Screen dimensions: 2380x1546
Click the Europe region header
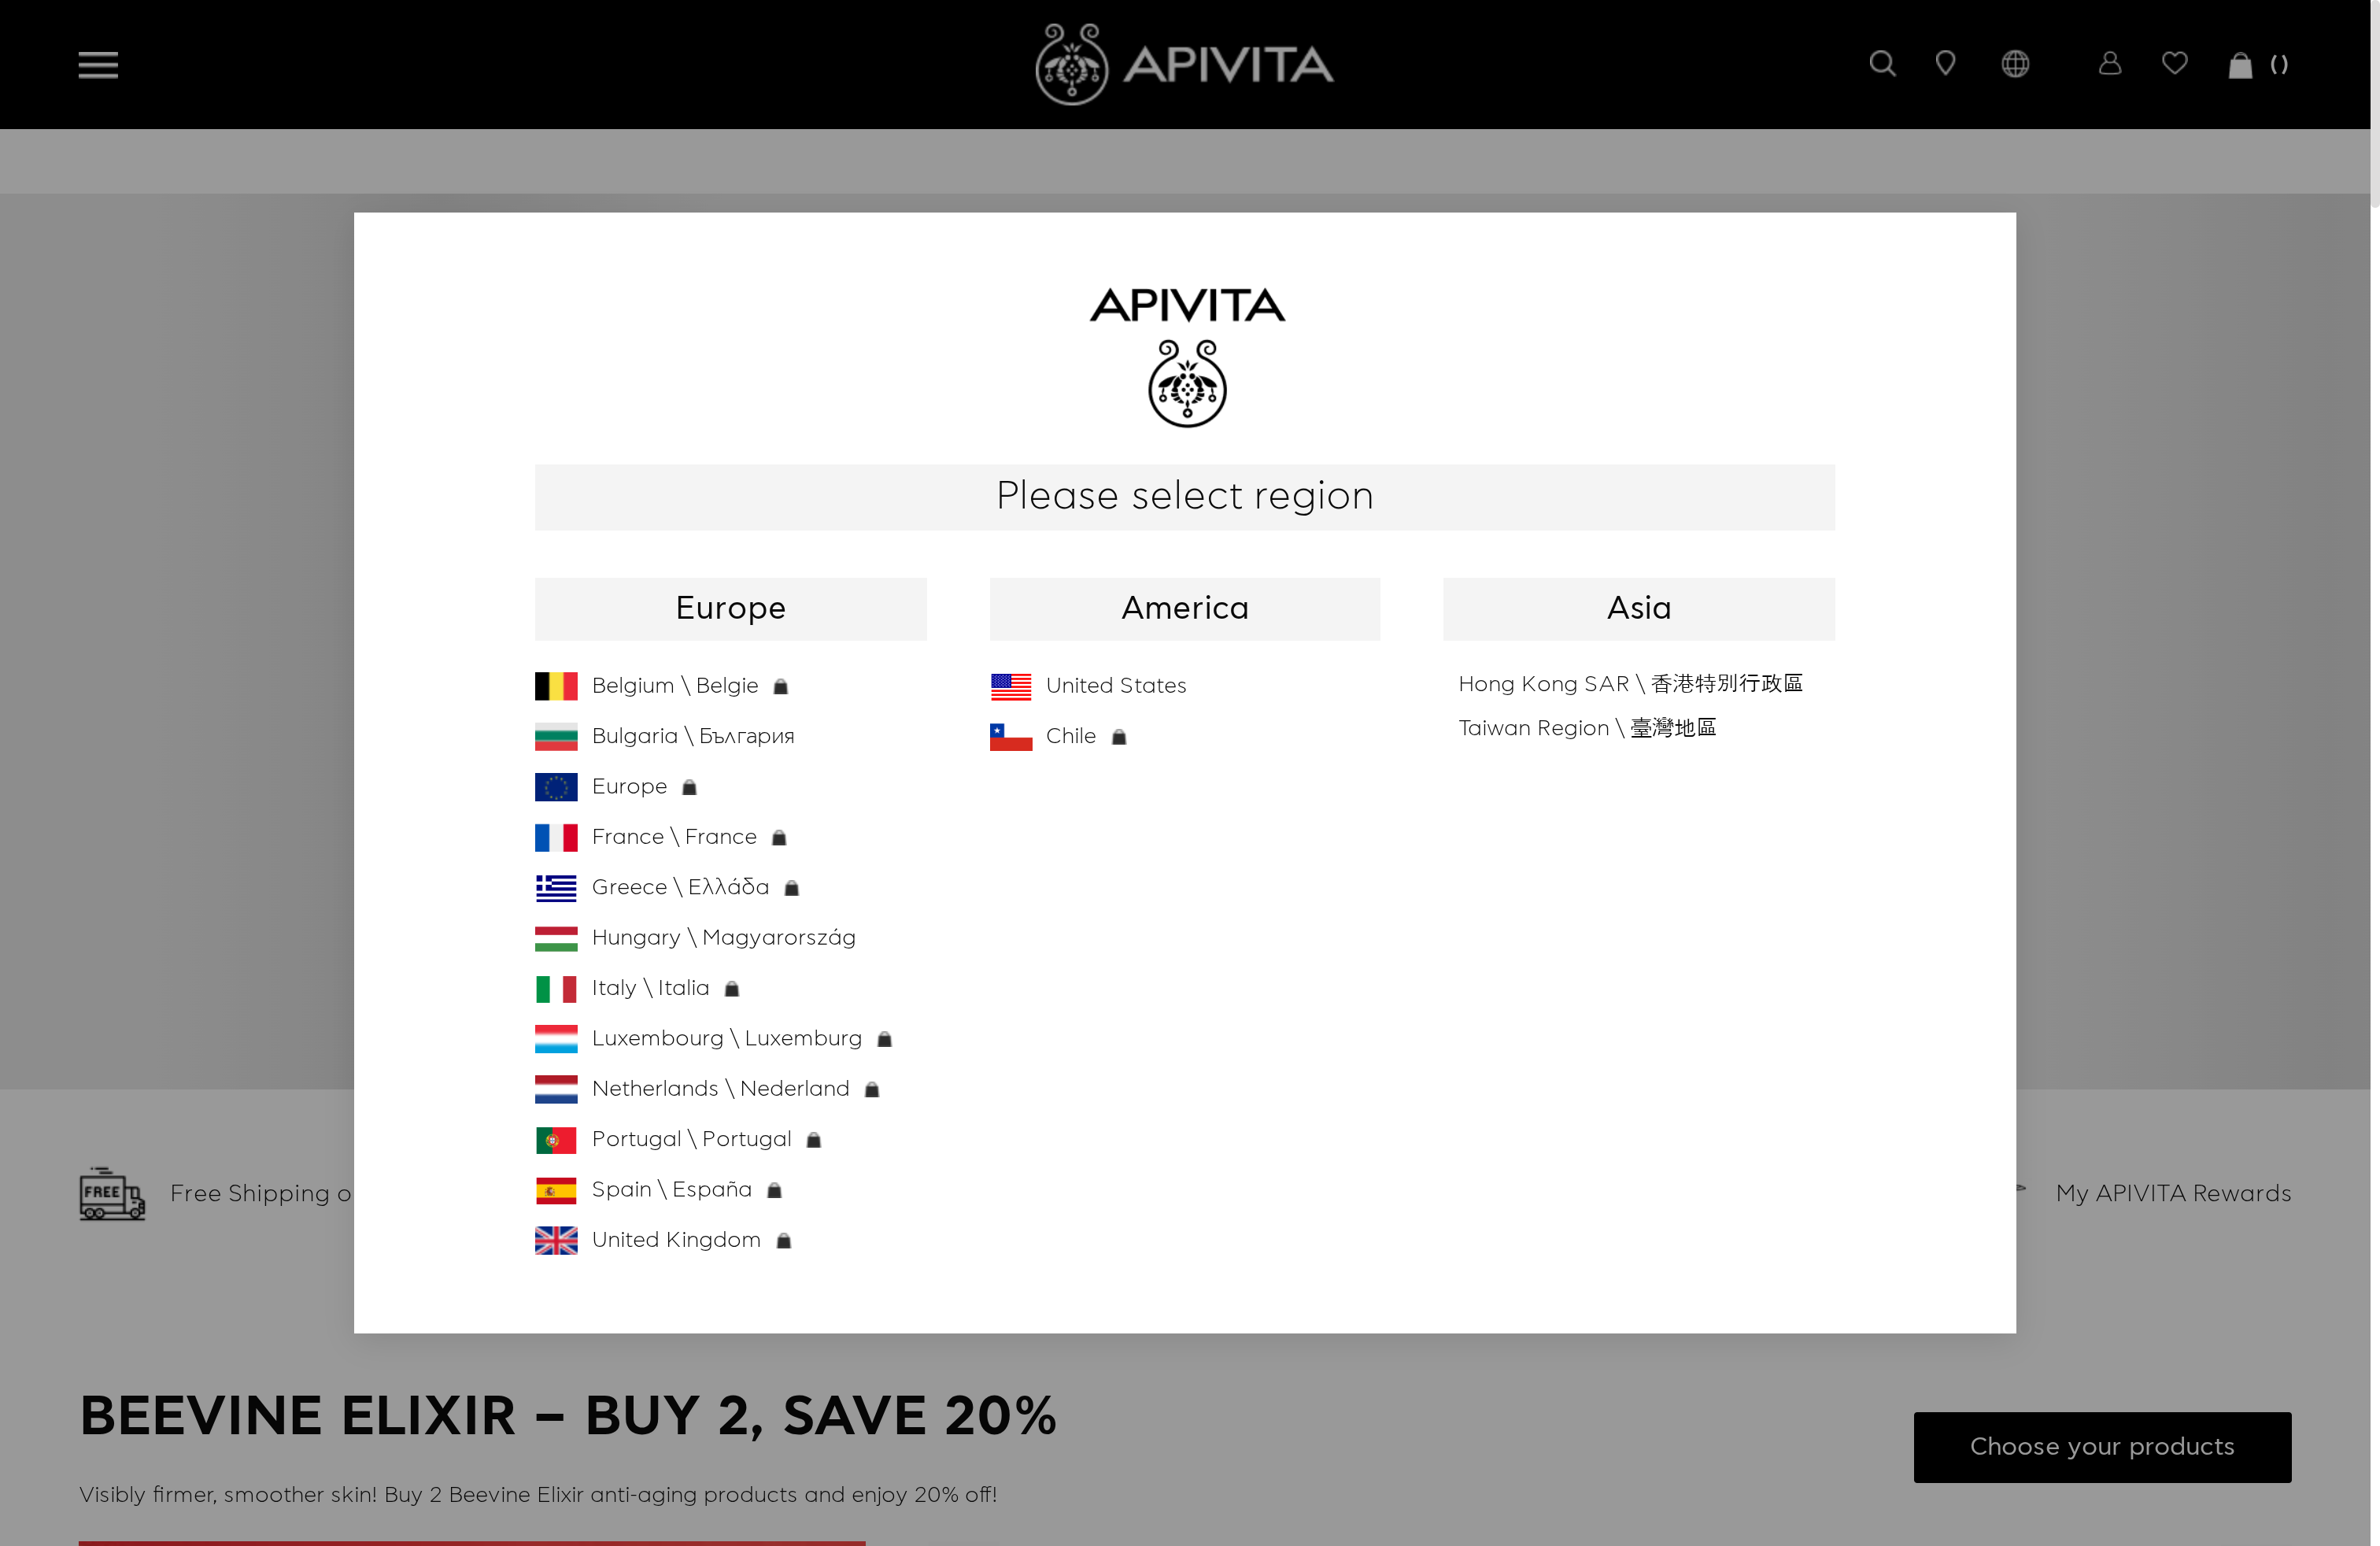[730, 608]
